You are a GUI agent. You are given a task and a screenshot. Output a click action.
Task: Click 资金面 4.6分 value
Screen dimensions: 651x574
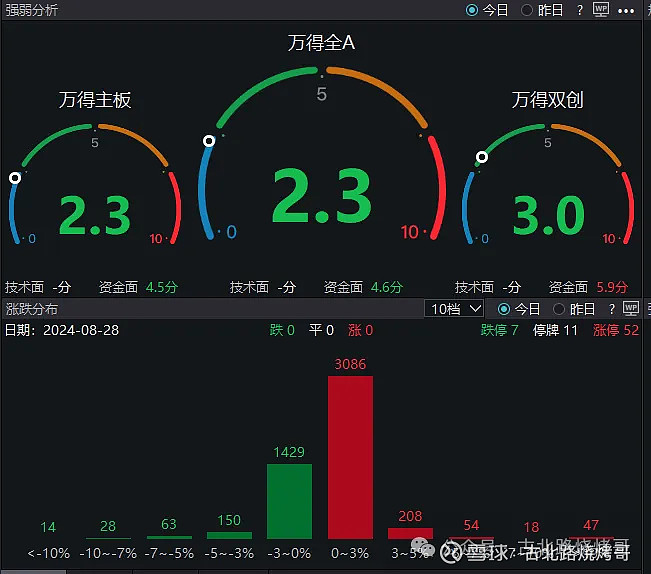coord(387,287)
